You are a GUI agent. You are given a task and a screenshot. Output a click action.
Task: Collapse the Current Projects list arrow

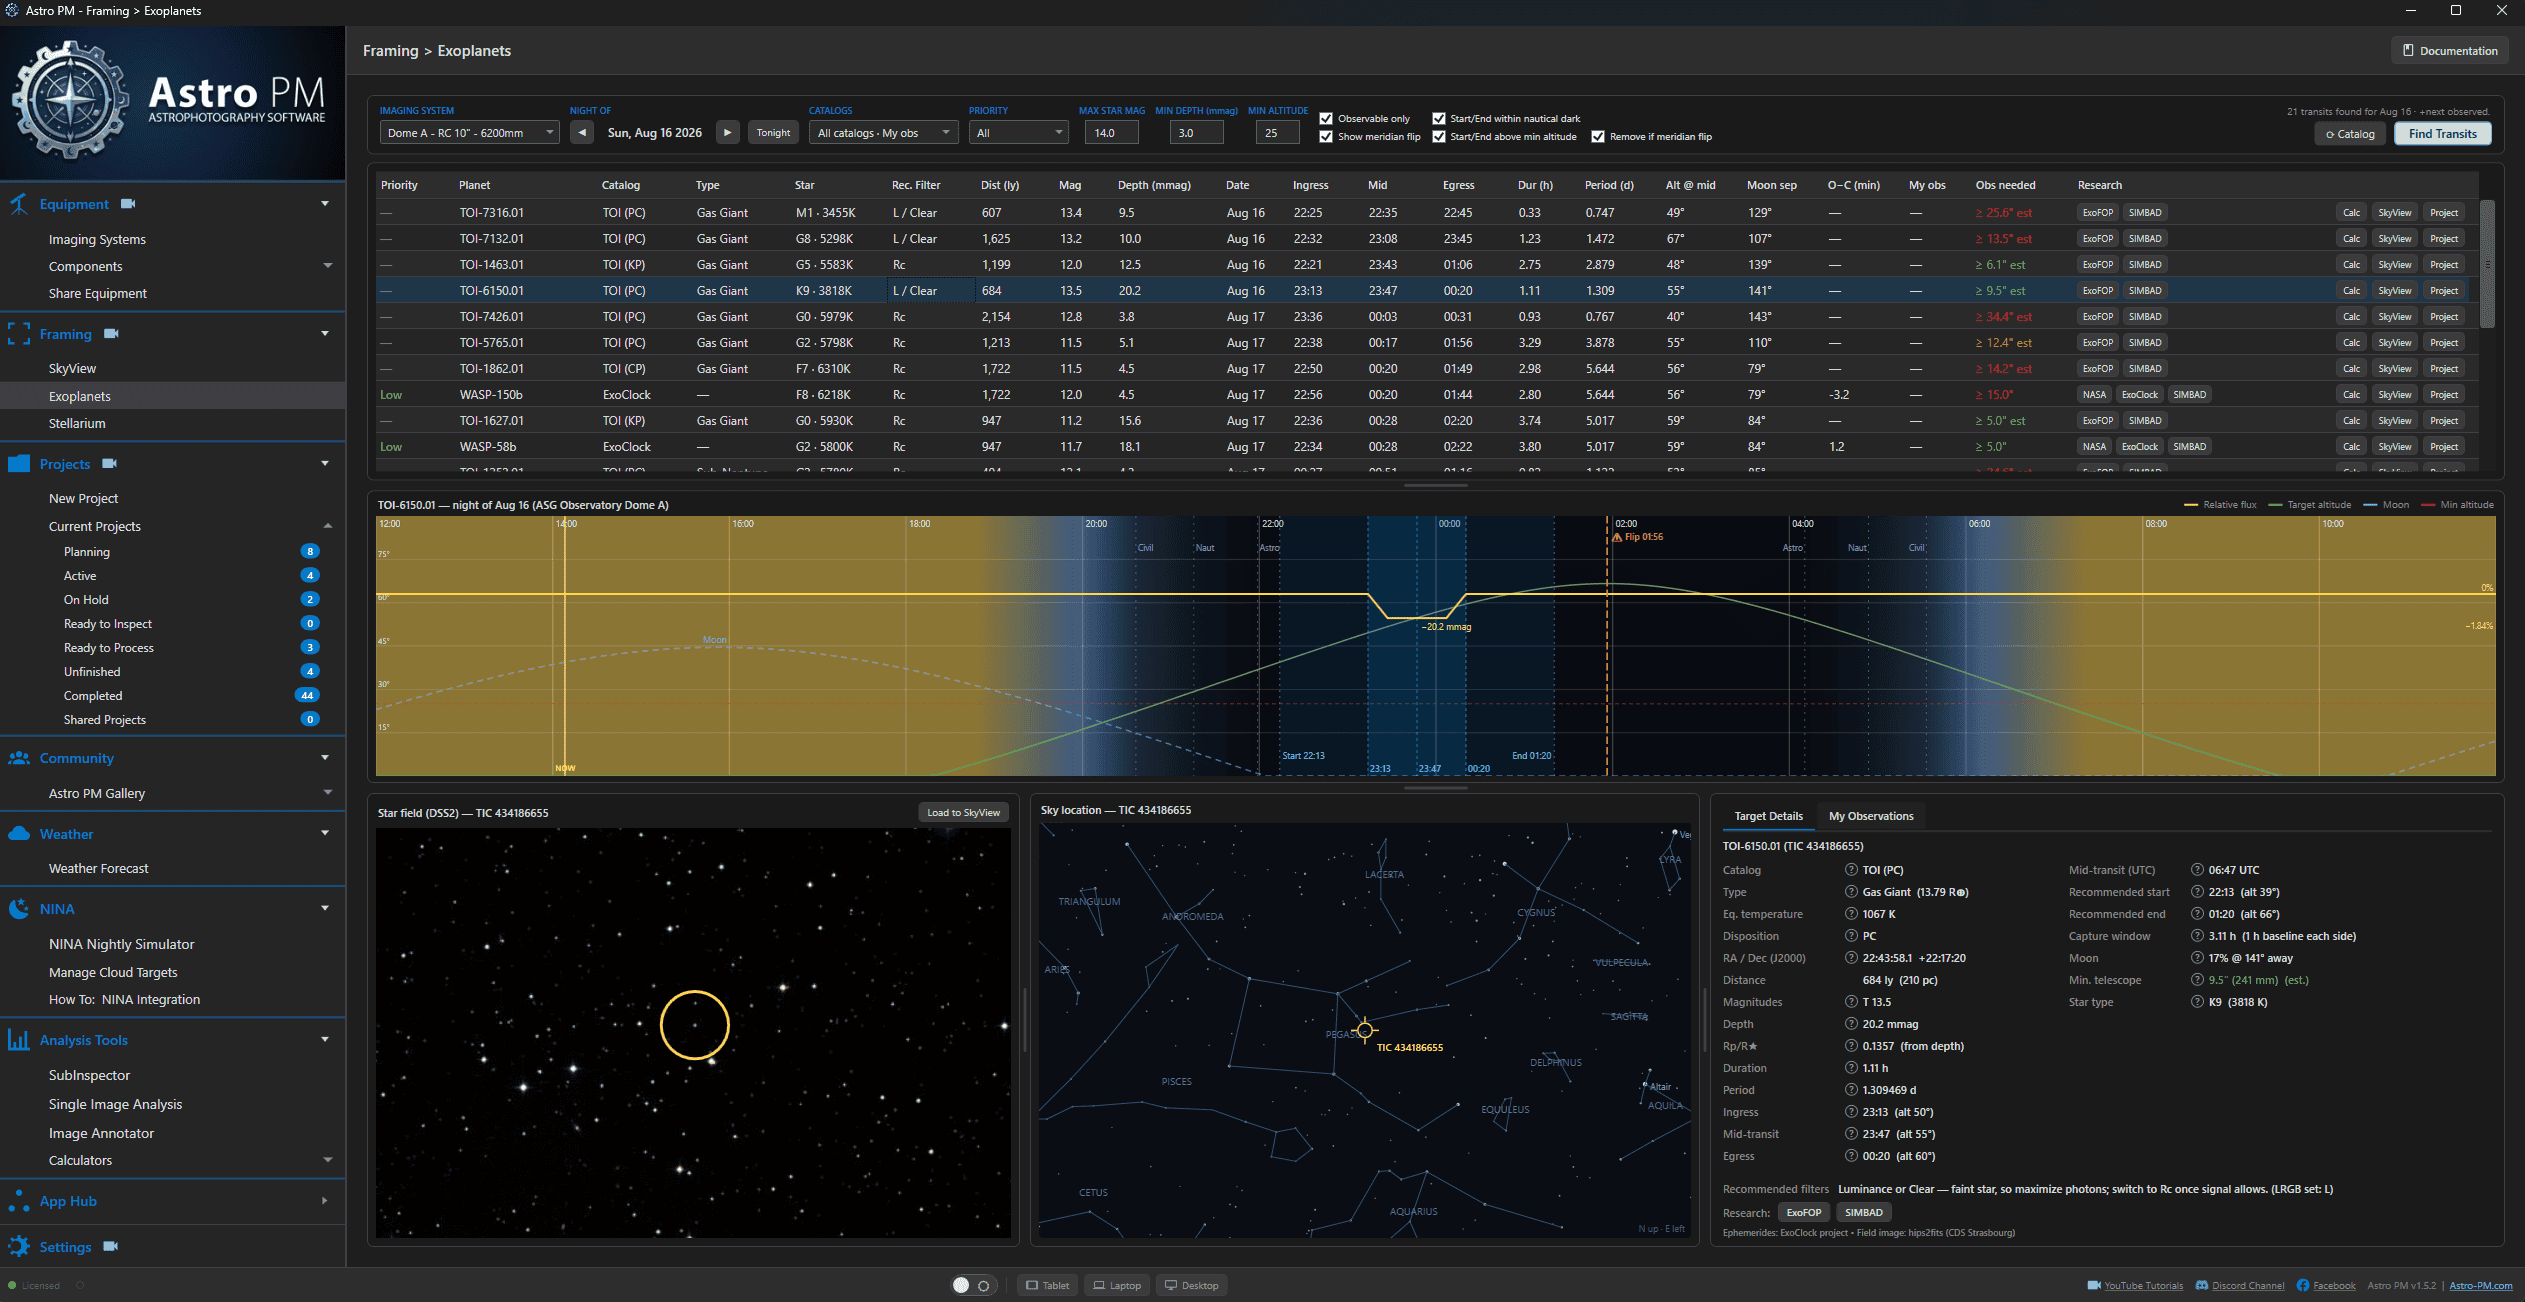[328, 526]
